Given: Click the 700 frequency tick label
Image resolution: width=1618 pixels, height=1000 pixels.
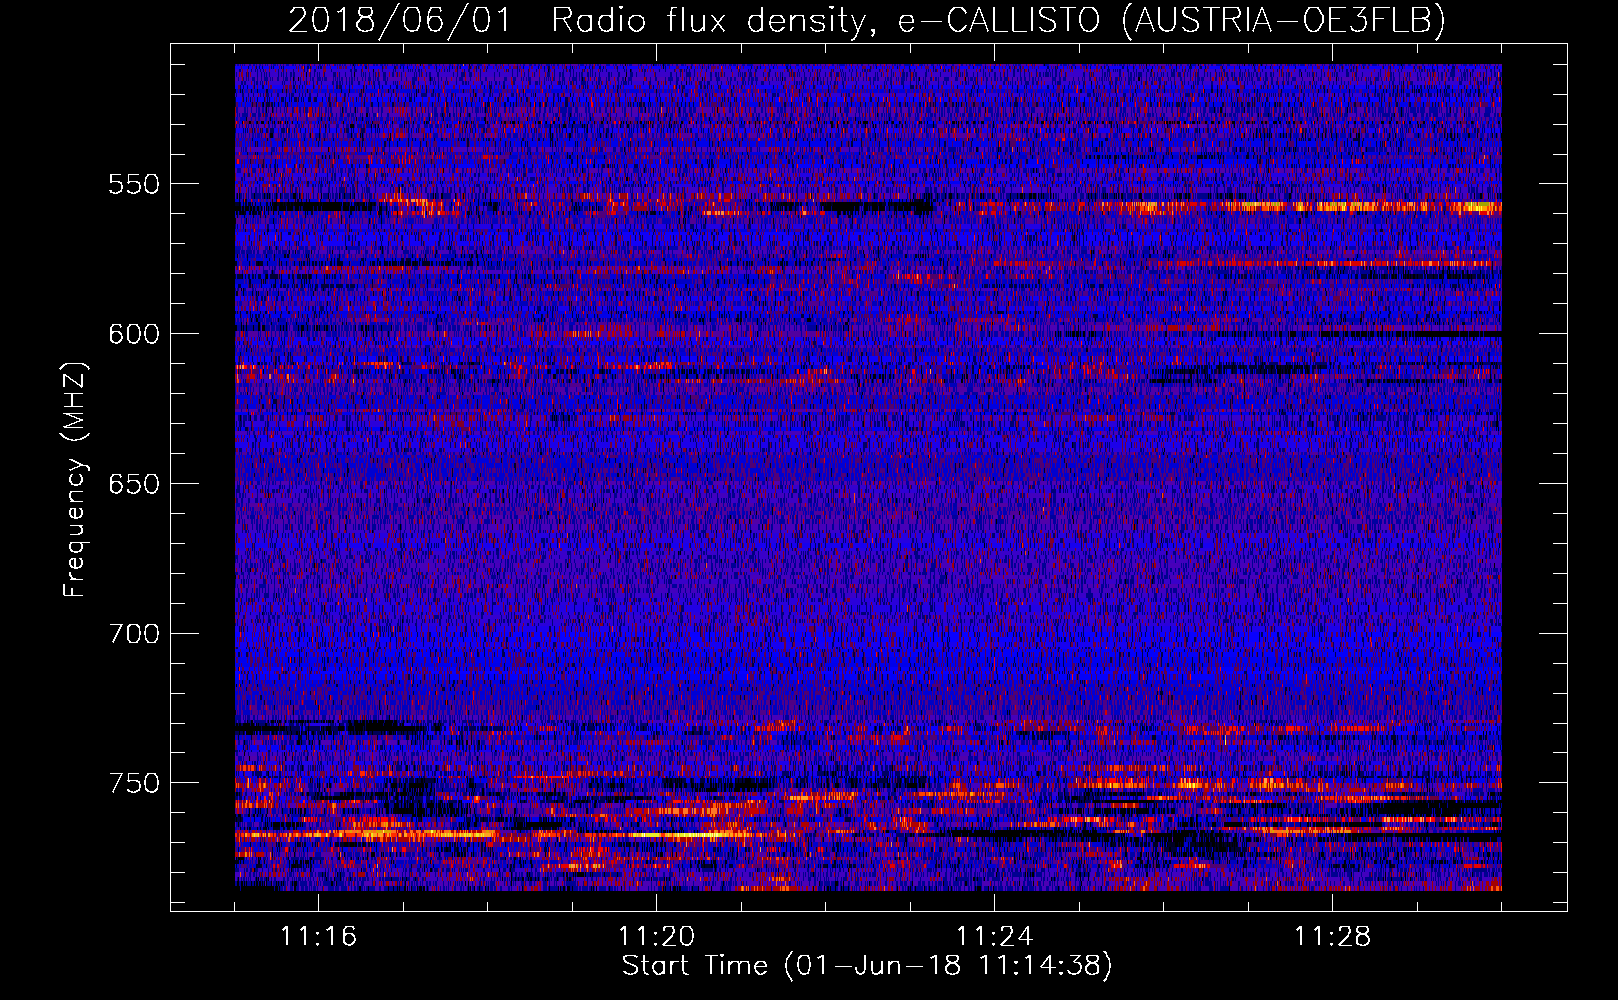Looking at the screenshot, I should (134, 634).
